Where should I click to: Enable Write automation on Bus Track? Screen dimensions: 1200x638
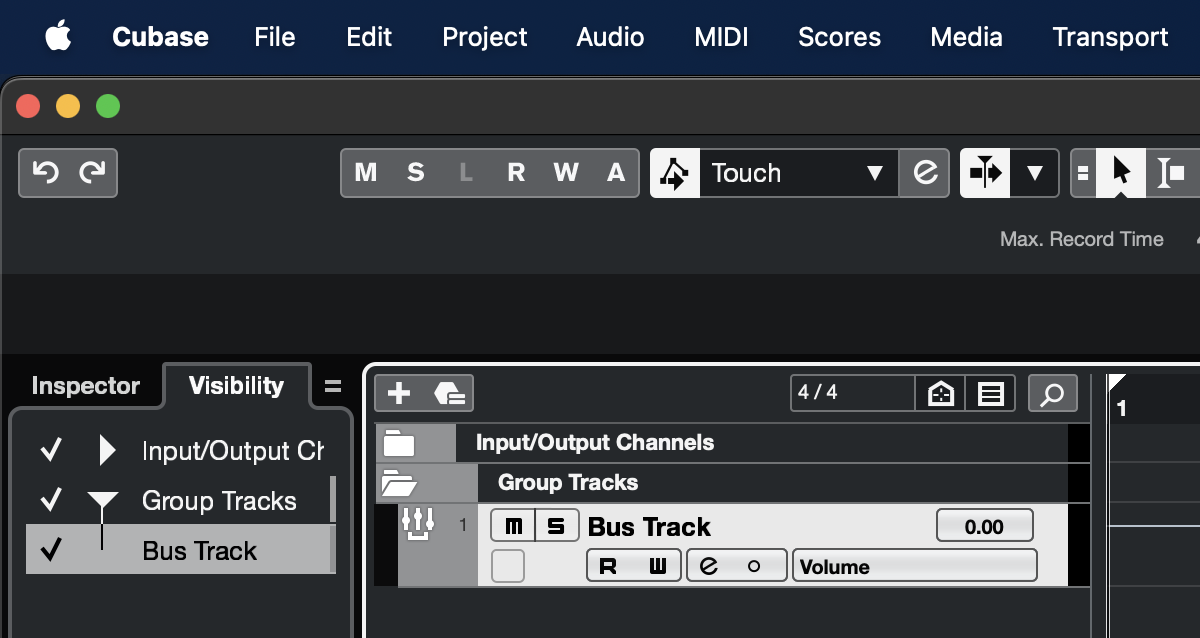pos(657,566)
